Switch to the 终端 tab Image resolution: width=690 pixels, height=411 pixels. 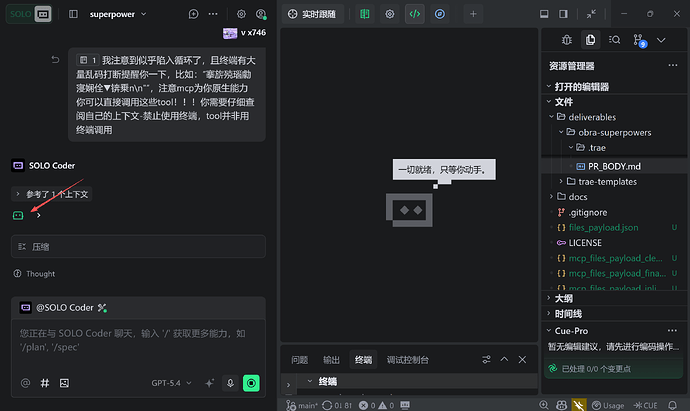[363, 360]
